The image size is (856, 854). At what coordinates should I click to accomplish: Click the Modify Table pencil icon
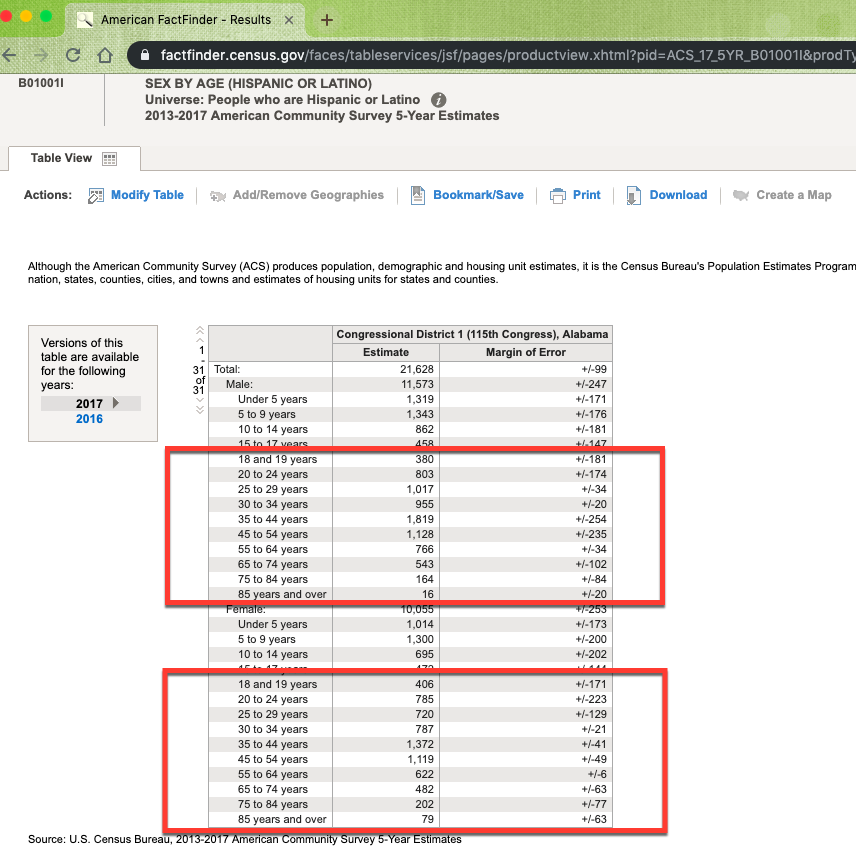click(96, 196)
